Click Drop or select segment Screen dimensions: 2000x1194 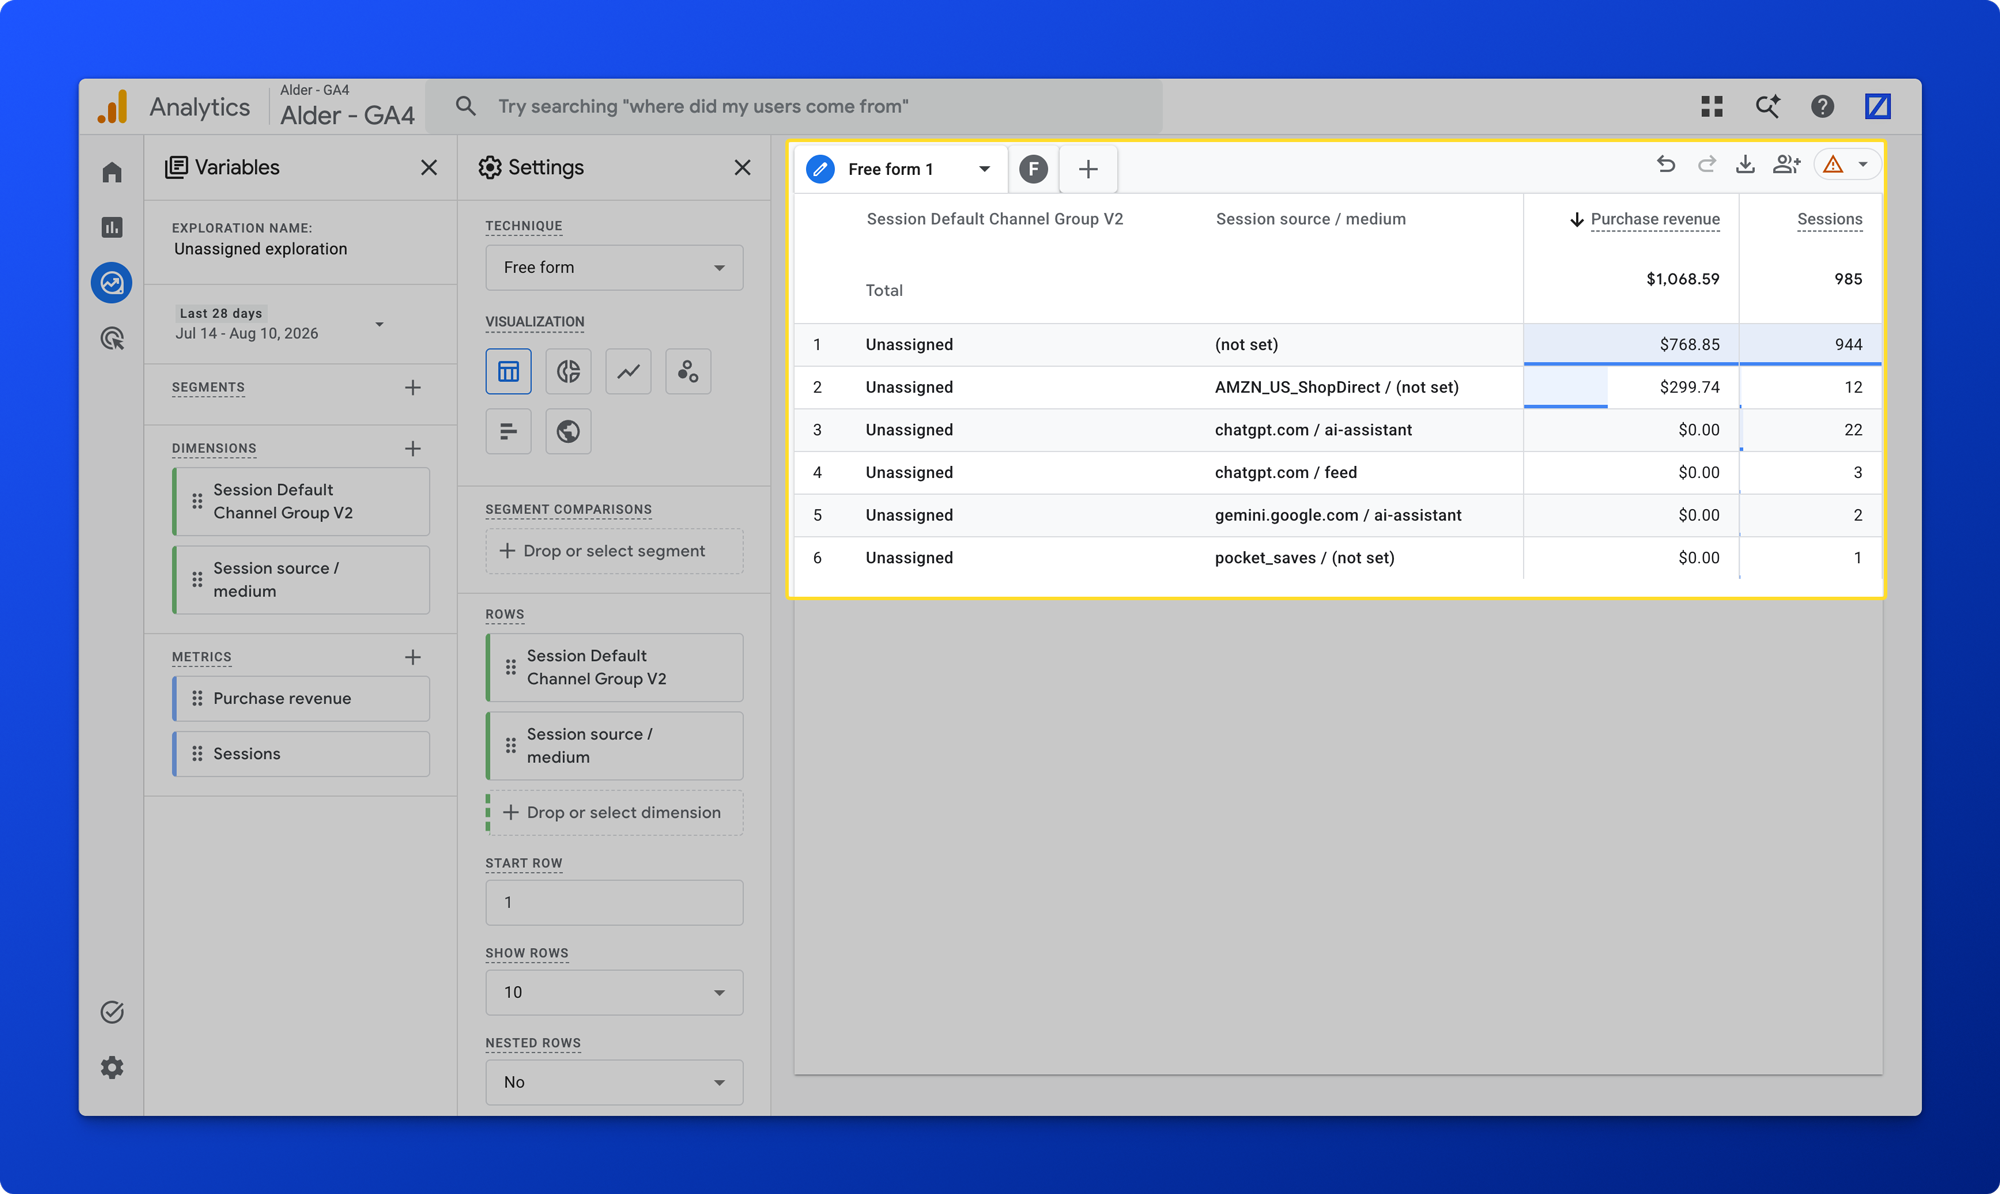(614, 551)
